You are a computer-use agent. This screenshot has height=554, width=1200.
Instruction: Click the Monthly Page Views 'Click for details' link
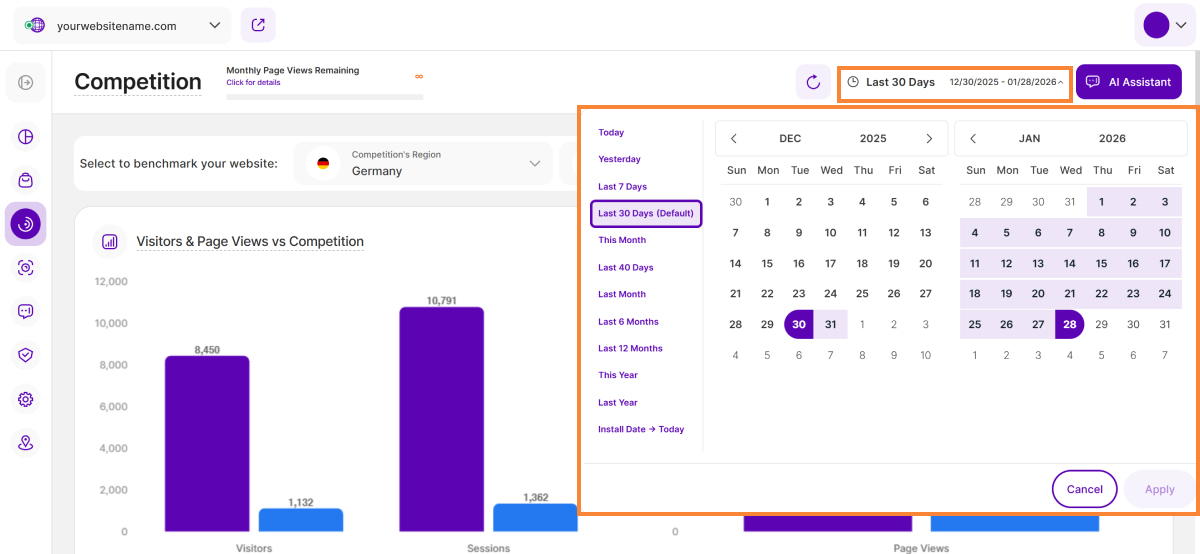[253, 83]
